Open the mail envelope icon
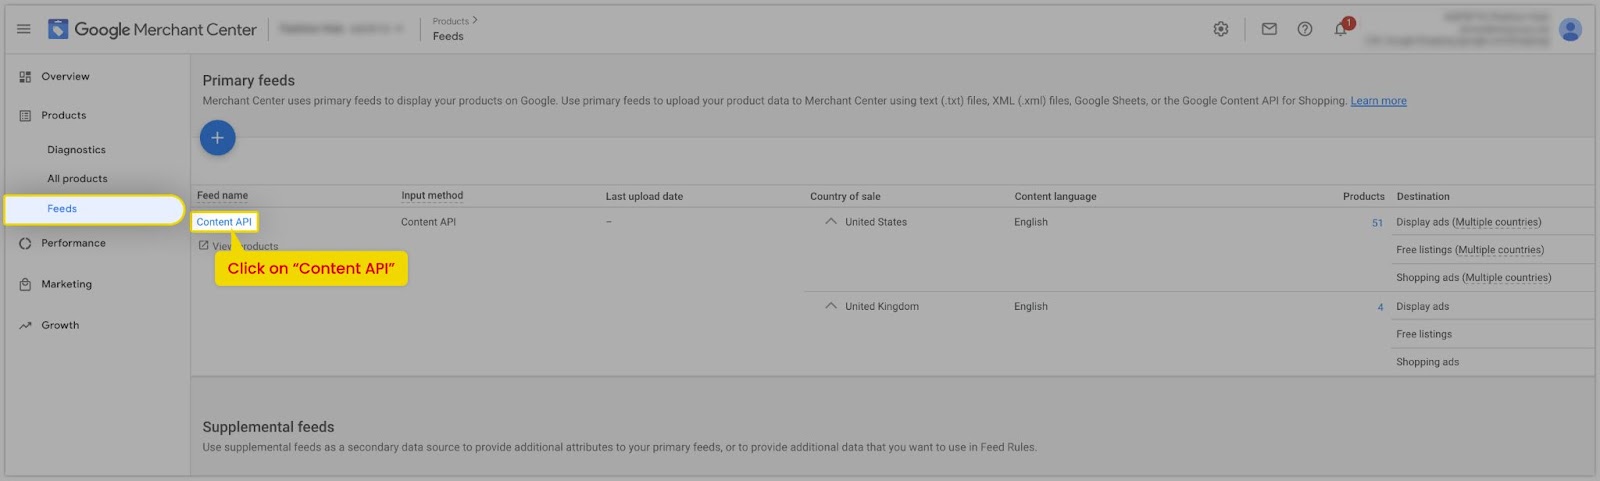Viewport: 1600px width, 481px height. coord(1269,29)
